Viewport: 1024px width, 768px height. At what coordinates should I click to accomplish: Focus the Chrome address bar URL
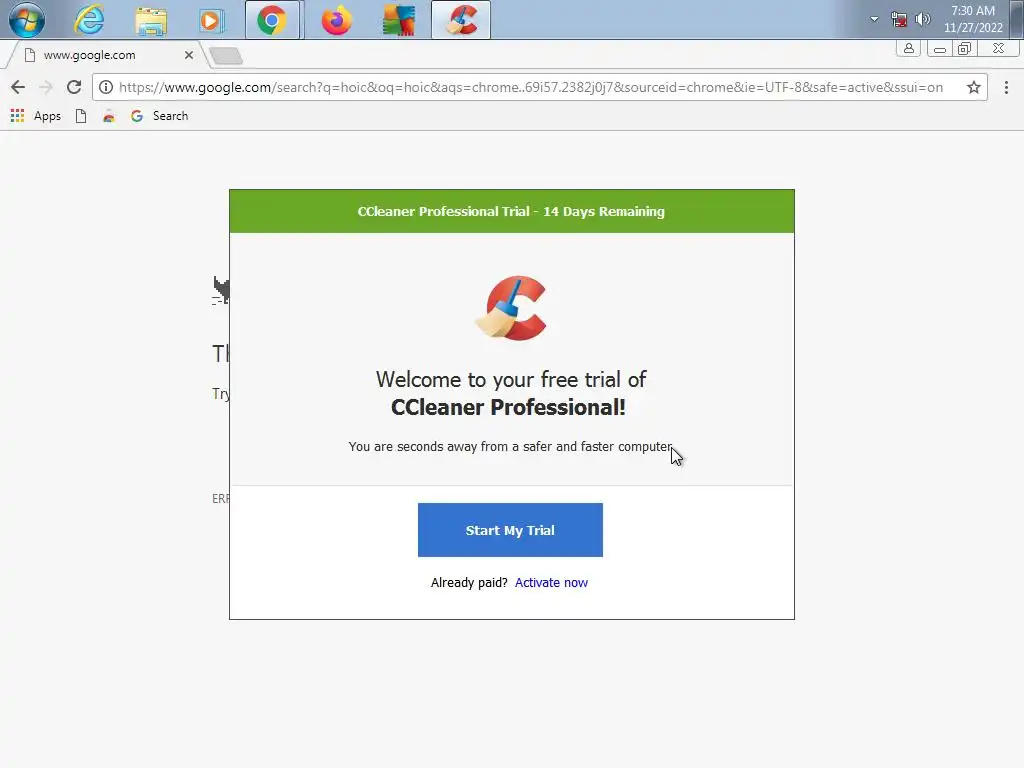[530, 87]
